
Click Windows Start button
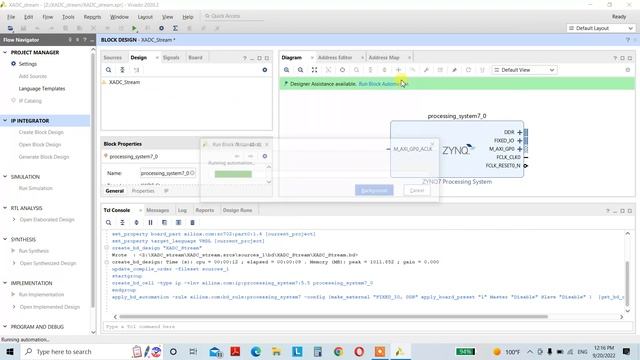point(10,351)
